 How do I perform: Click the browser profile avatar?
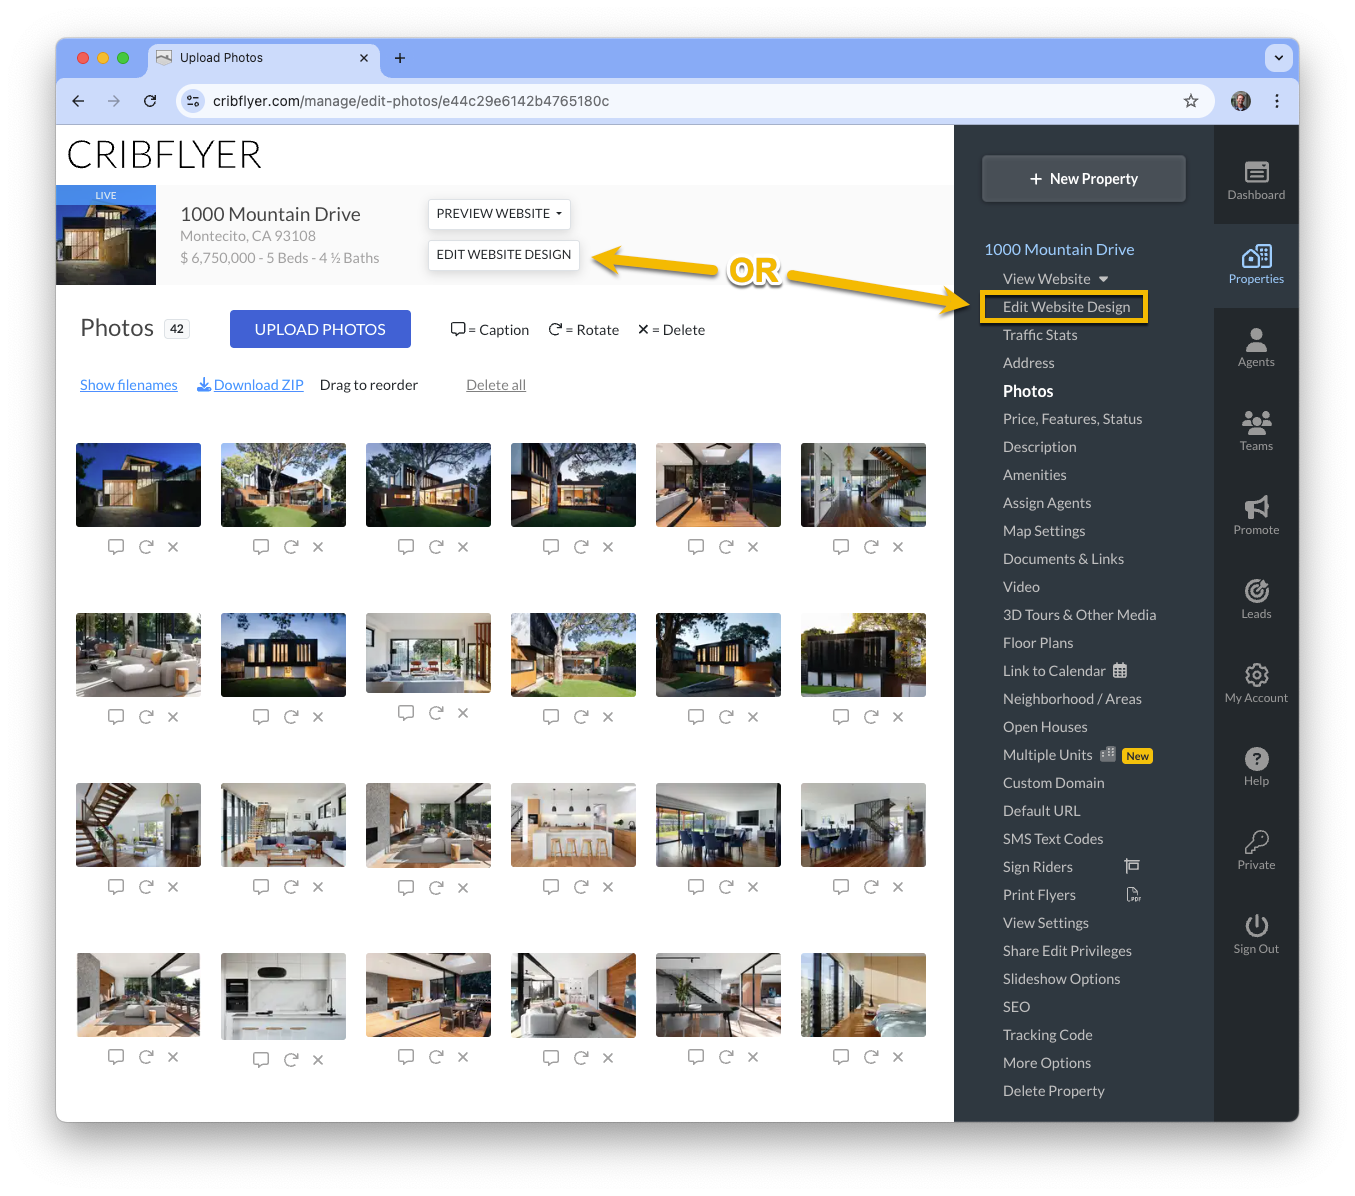(1241, 101)
